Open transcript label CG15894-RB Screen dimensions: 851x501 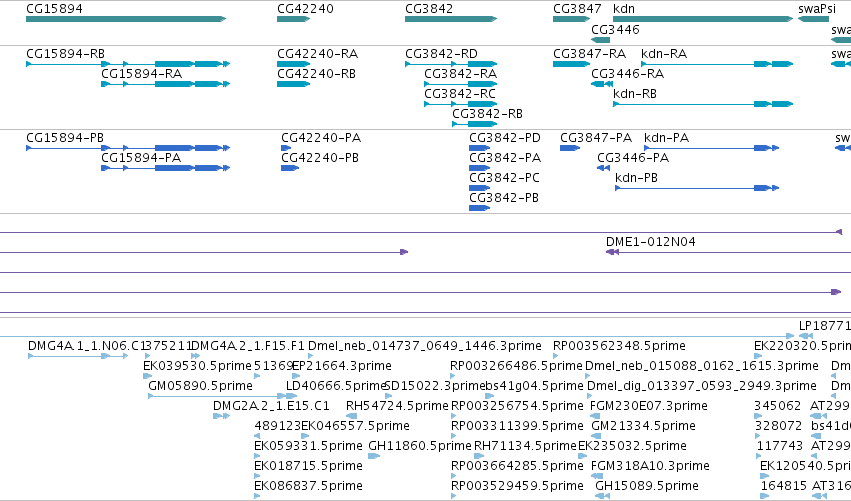65,54
